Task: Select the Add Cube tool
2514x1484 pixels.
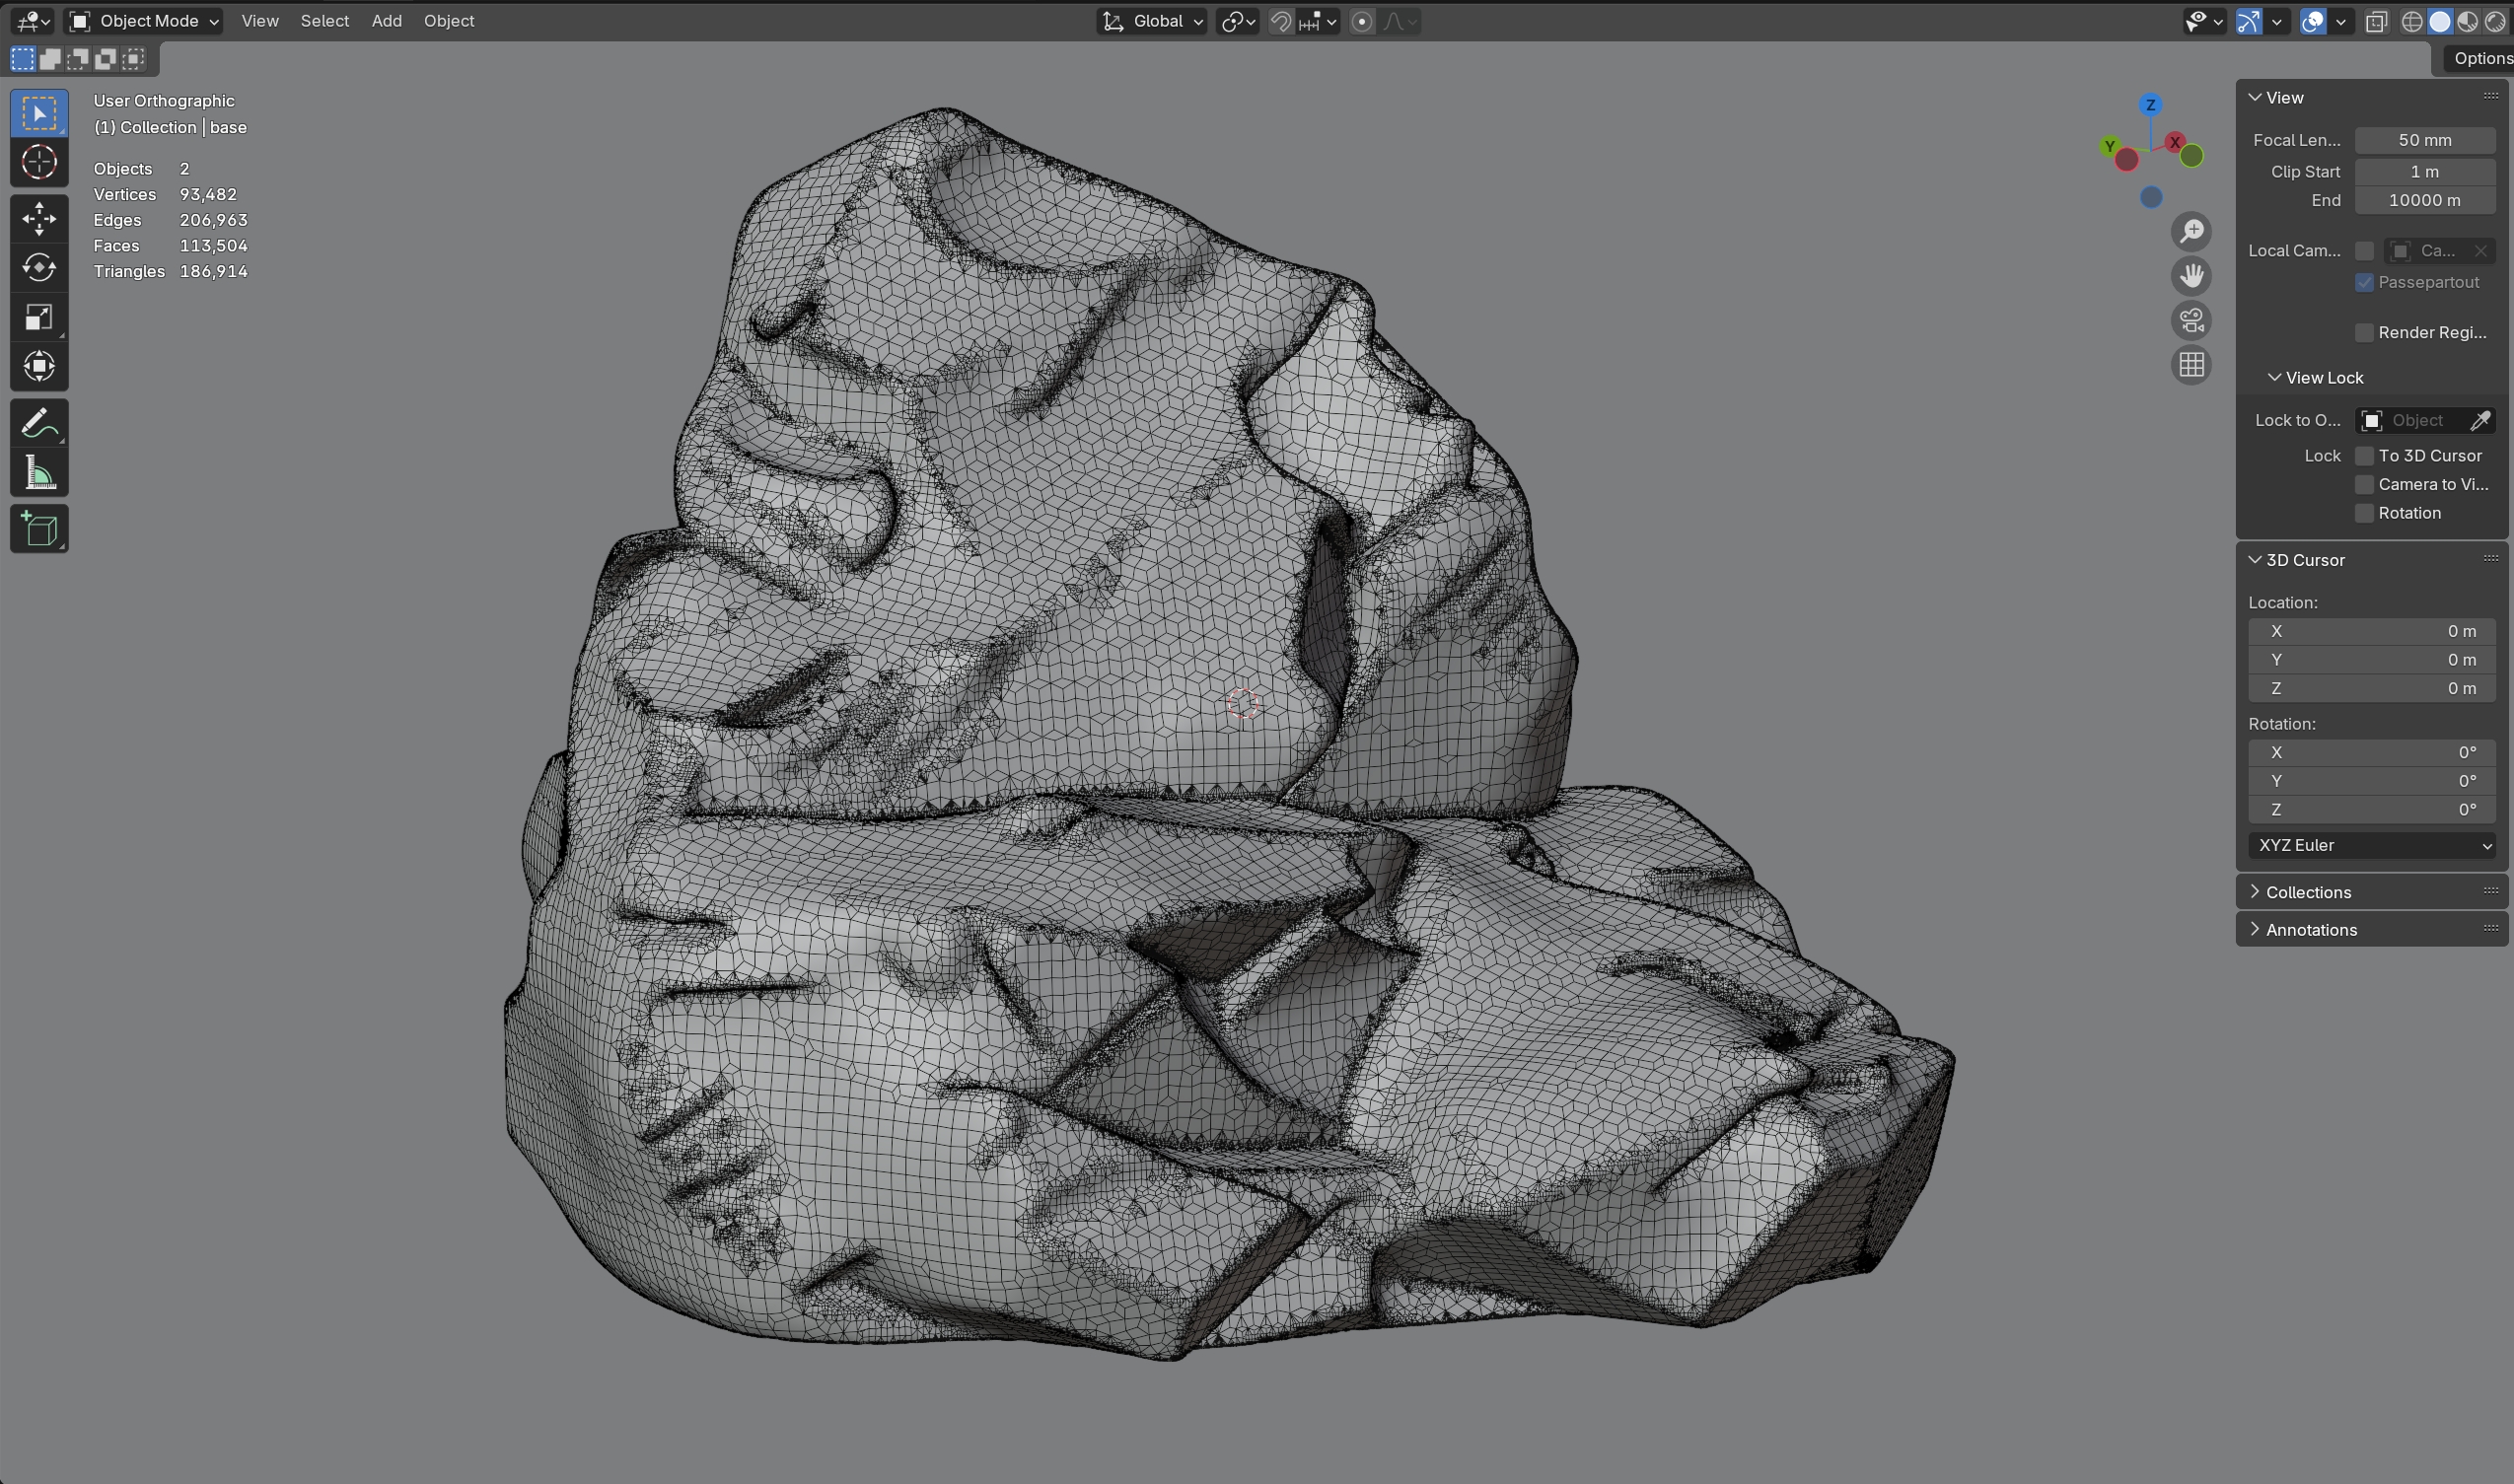Action: coord(39,529)
